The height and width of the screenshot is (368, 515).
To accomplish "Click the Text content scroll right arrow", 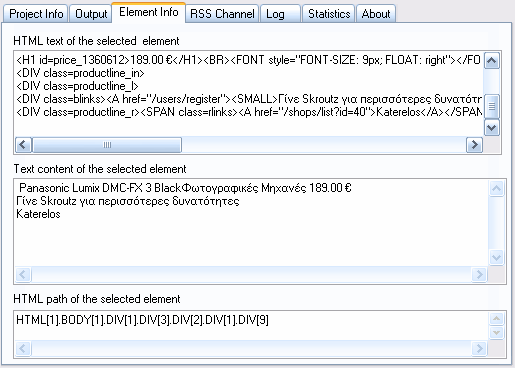I will click(x=479, y=275).
